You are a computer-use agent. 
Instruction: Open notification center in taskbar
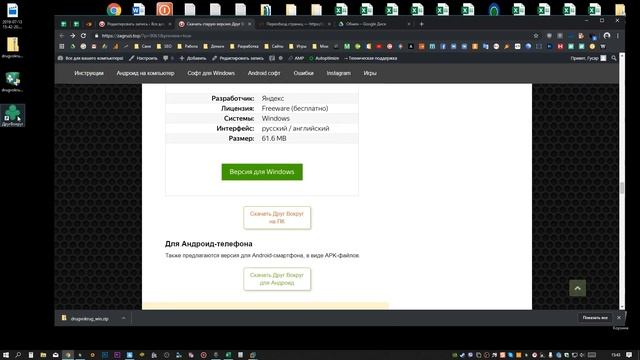coord(629,355)
